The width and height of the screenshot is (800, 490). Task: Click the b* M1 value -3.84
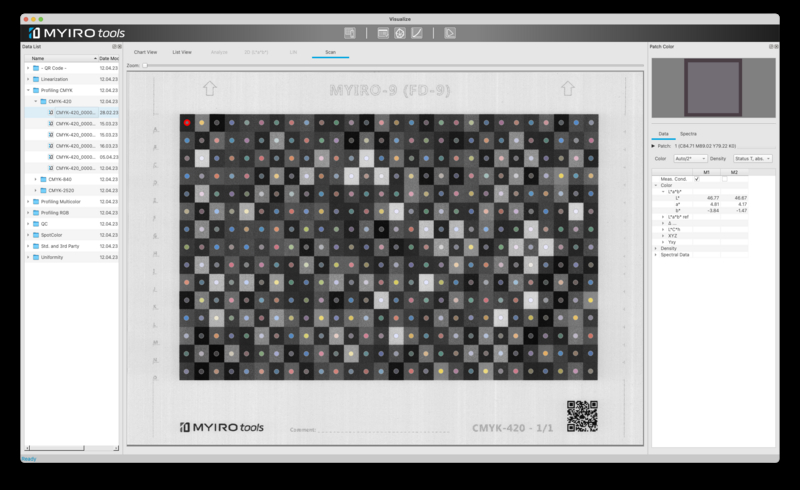[x=713, y=210]
